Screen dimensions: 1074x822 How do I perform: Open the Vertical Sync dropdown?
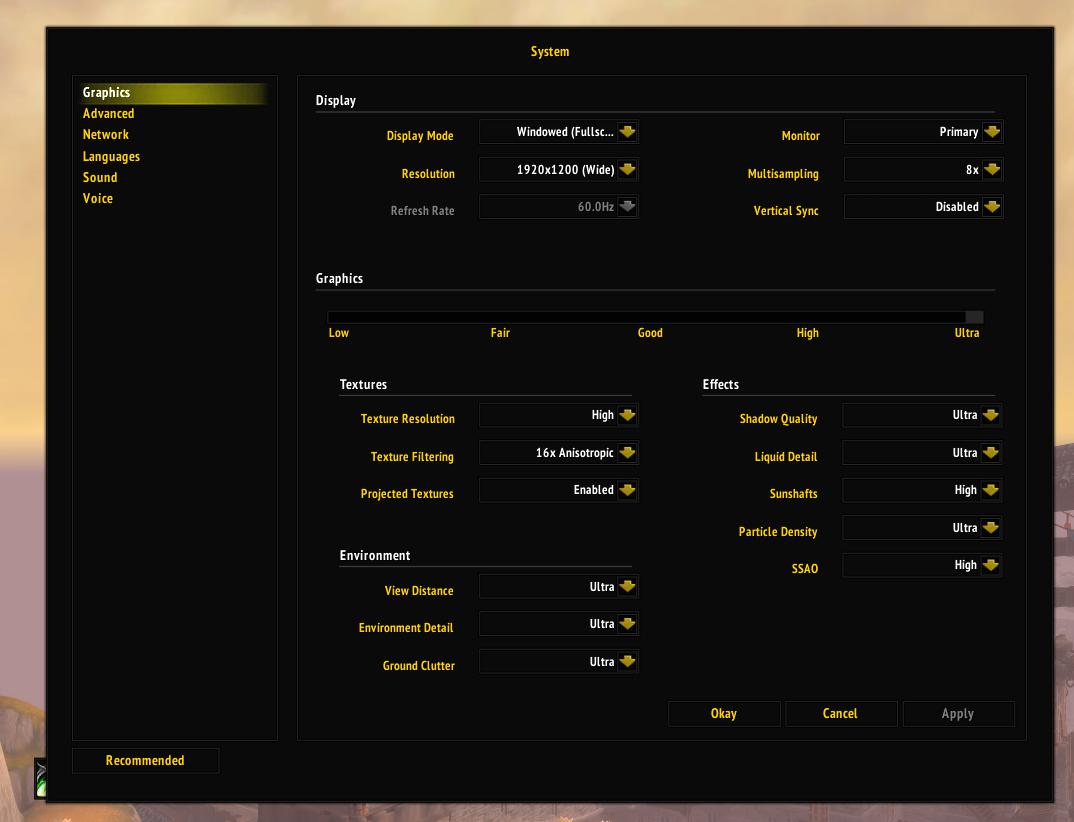coord(991,207)
